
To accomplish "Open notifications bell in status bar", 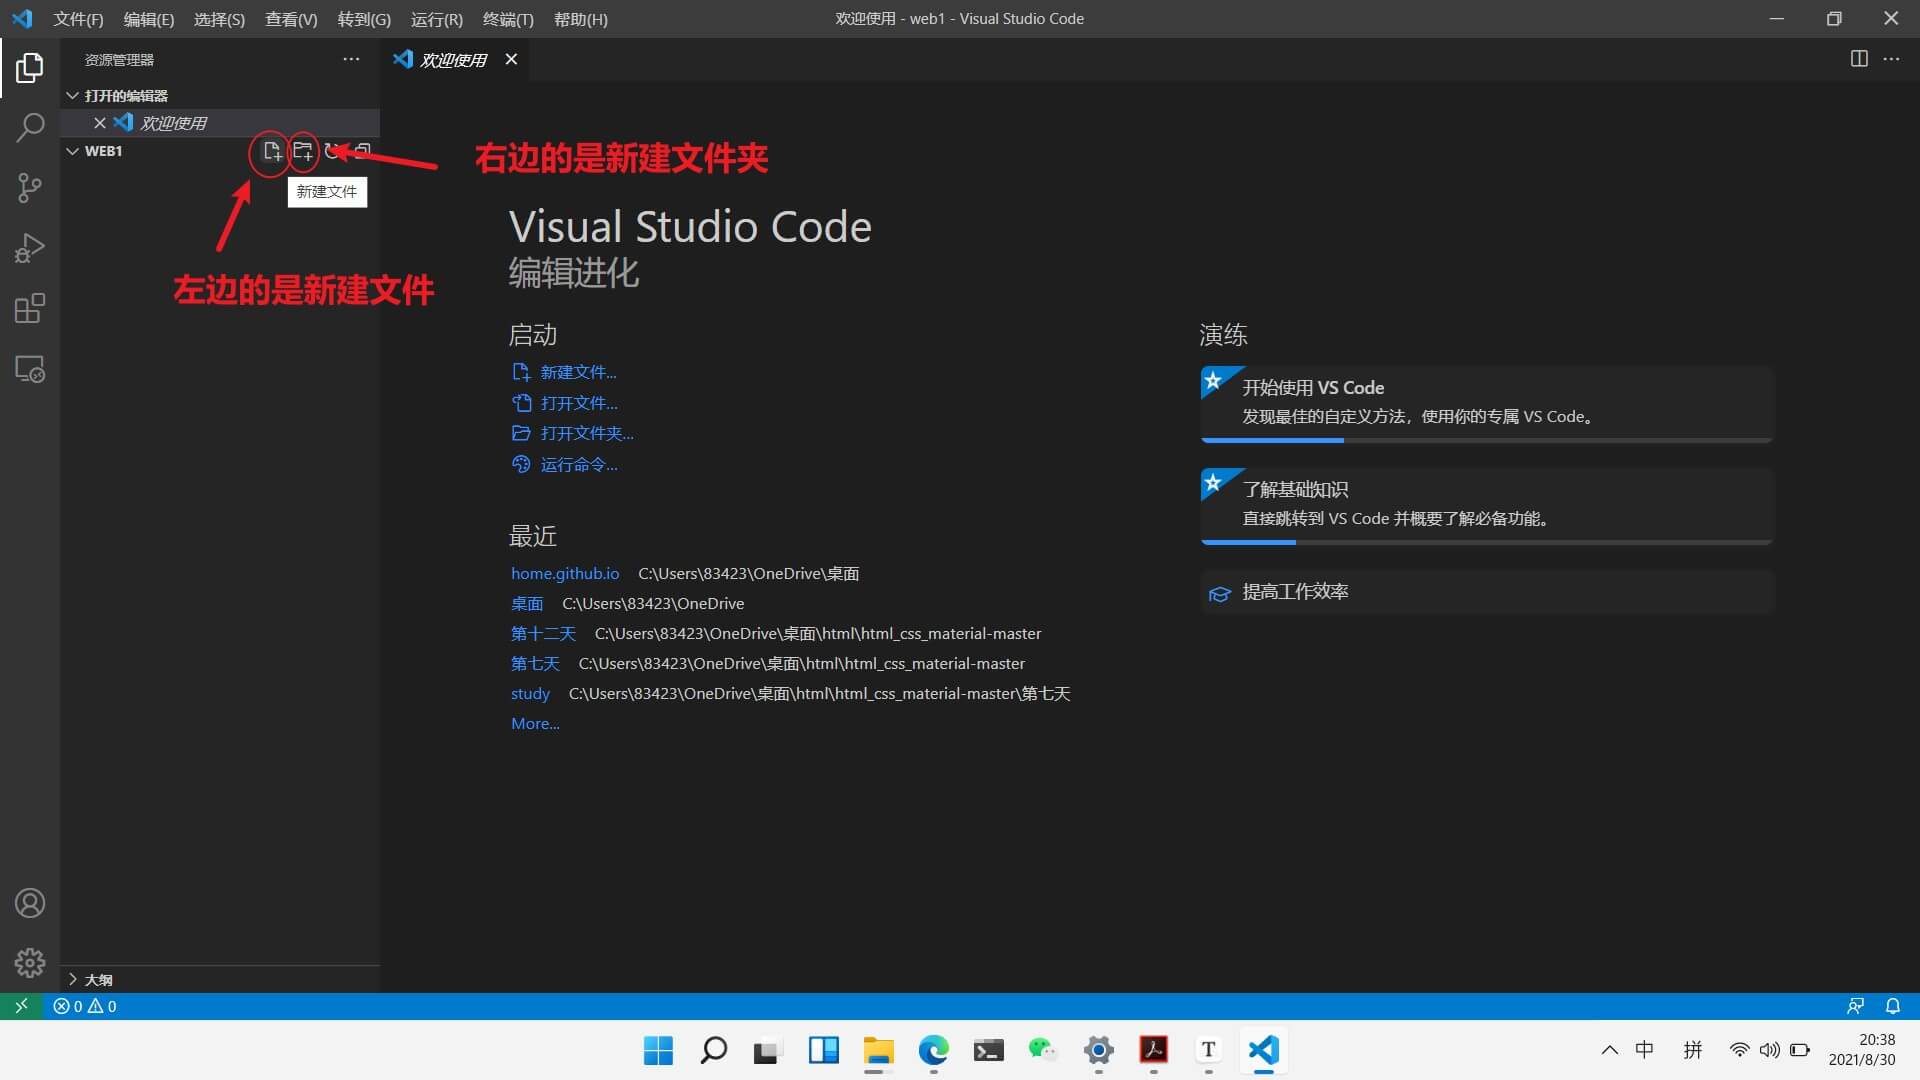I will point(1893,1006).
